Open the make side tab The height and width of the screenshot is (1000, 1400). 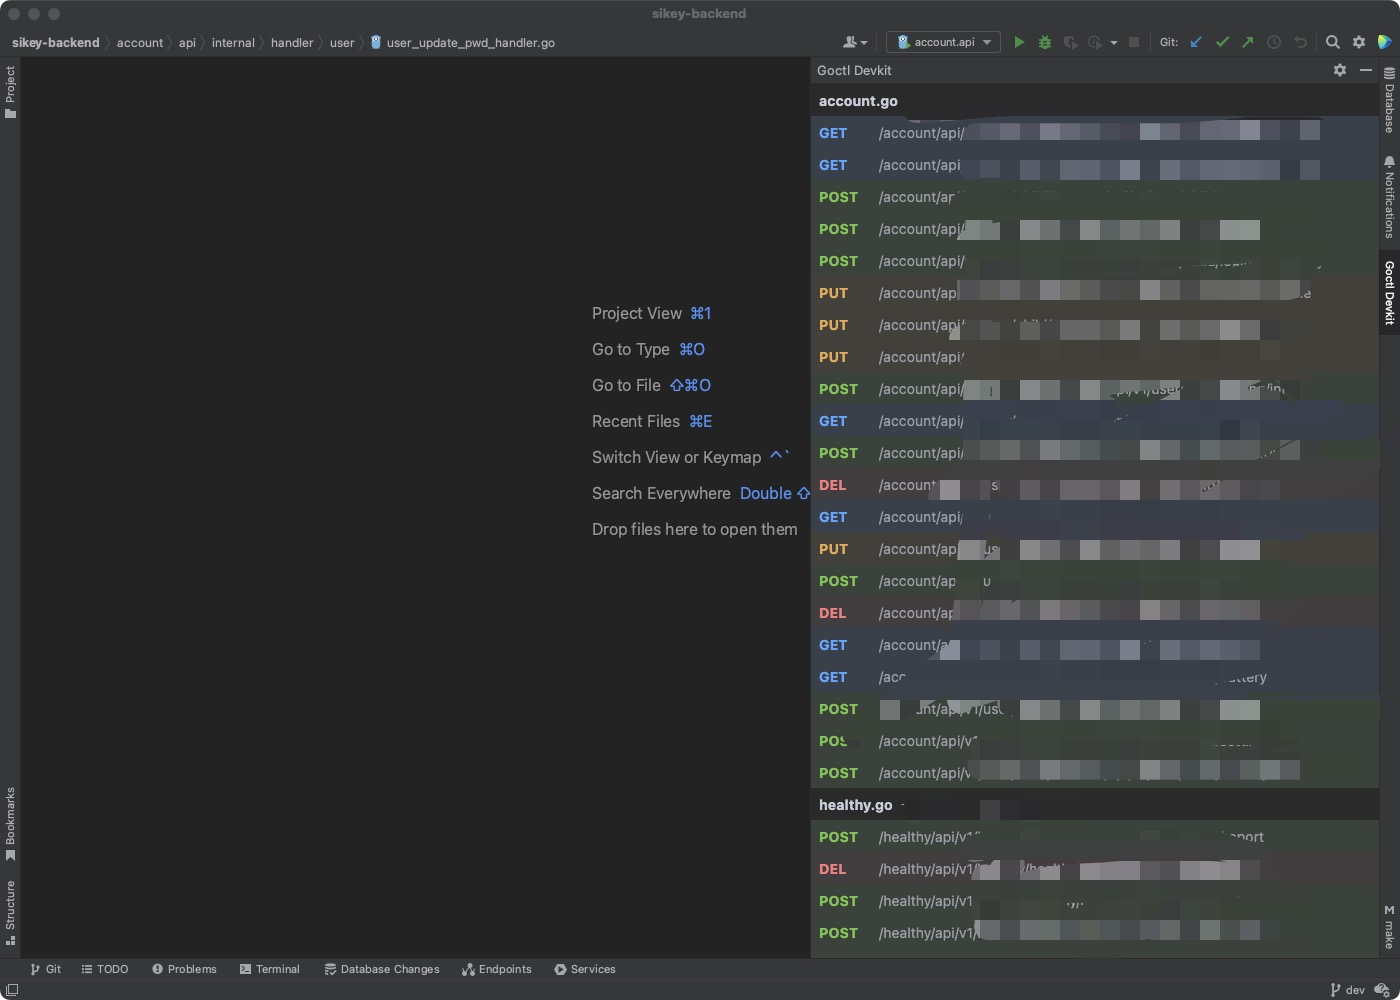point(1389,927)
